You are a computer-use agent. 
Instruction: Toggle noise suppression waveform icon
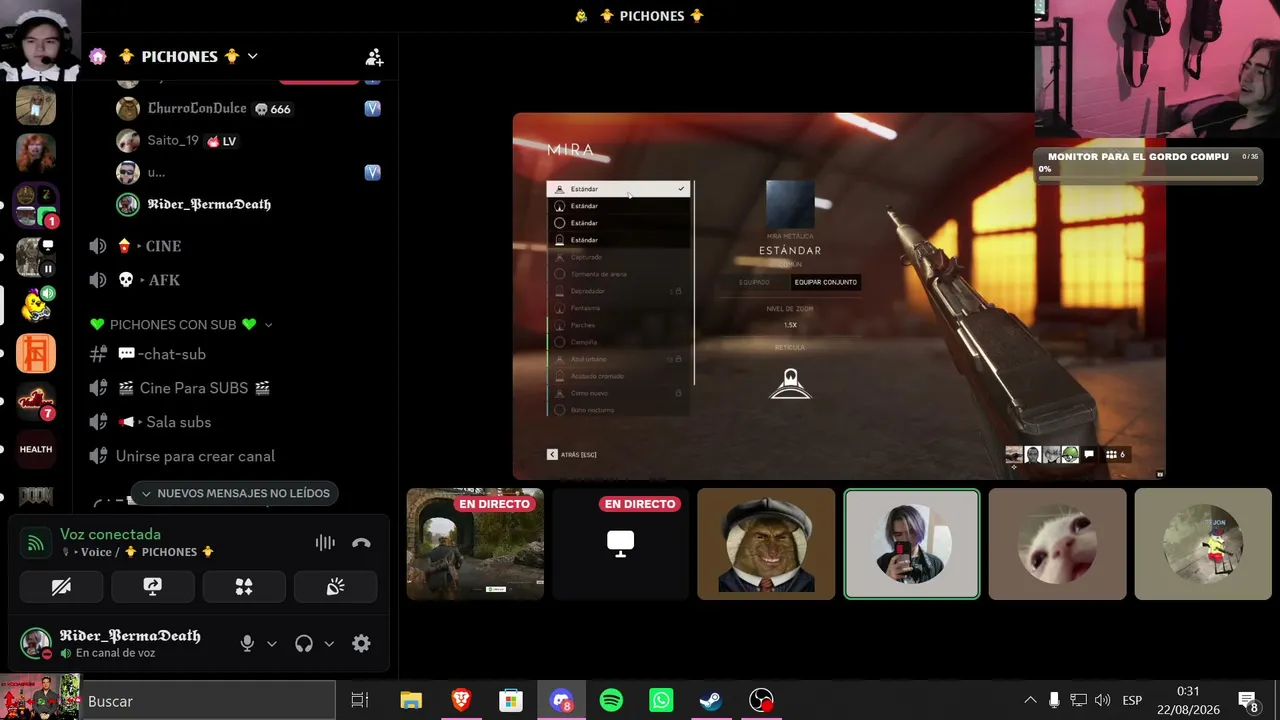(325, 543)
